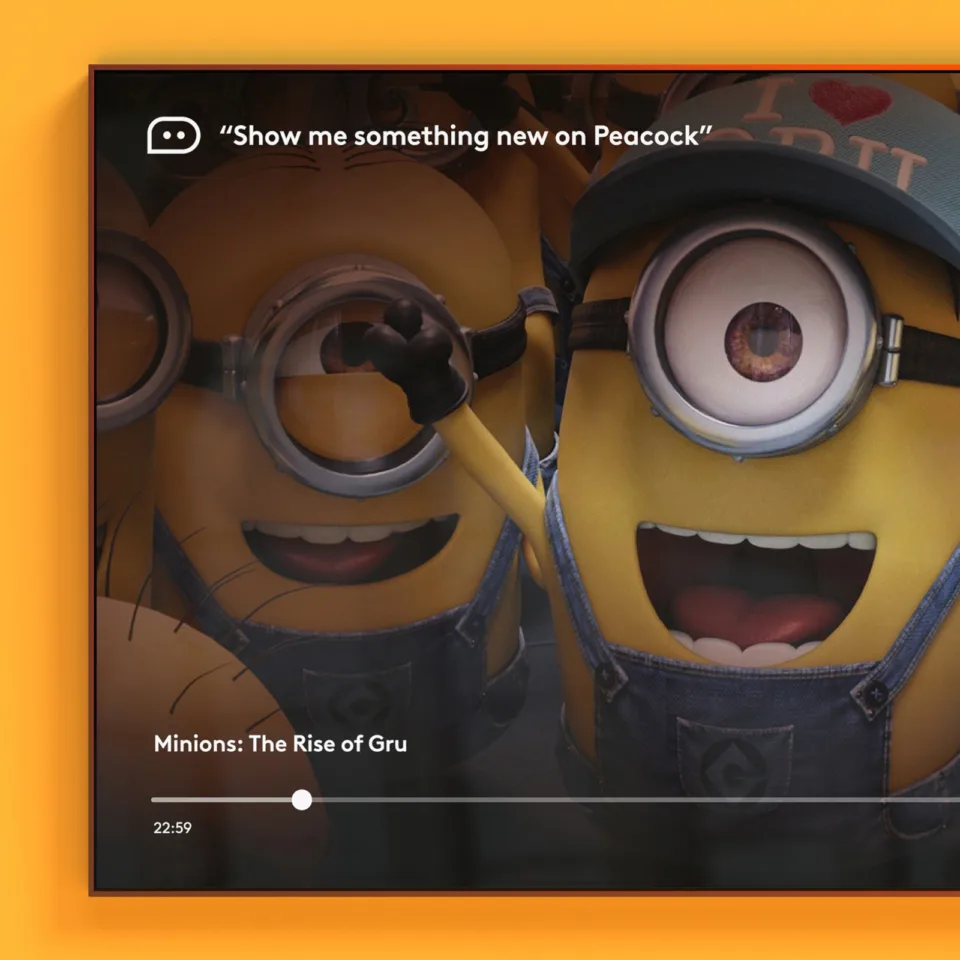This screenshot has width=960, height=960.
Task: Click the black gloved hand
Action: coord(415,358)
